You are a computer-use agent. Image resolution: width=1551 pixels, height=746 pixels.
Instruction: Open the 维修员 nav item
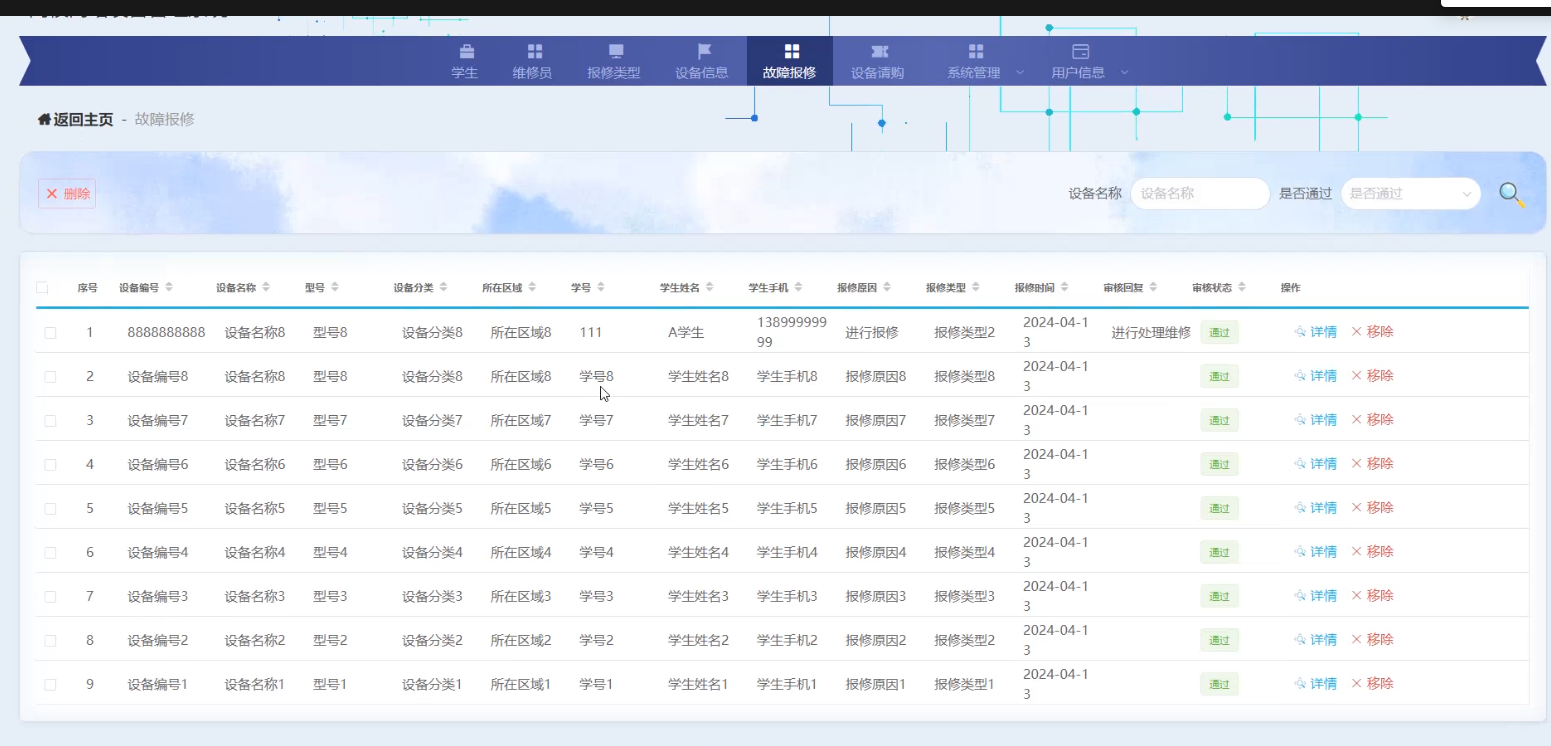(x=532, y=61)
